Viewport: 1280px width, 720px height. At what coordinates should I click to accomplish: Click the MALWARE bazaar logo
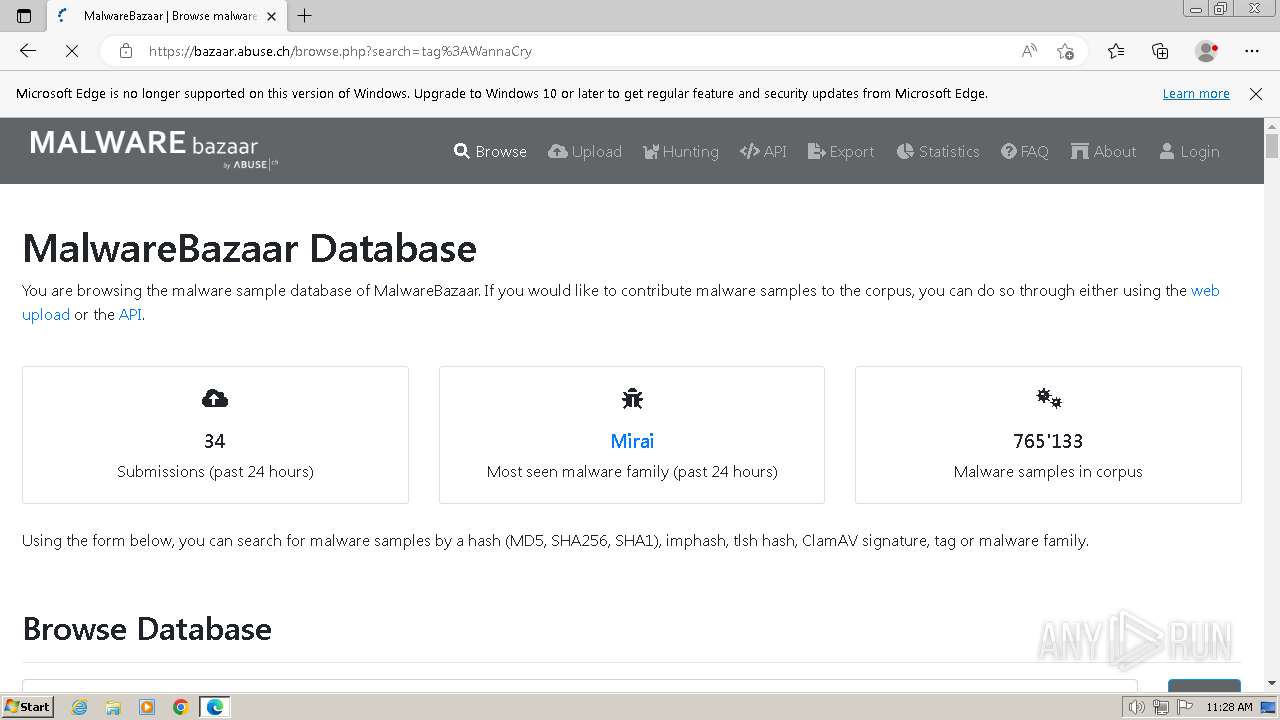click(x=154, y=149)
